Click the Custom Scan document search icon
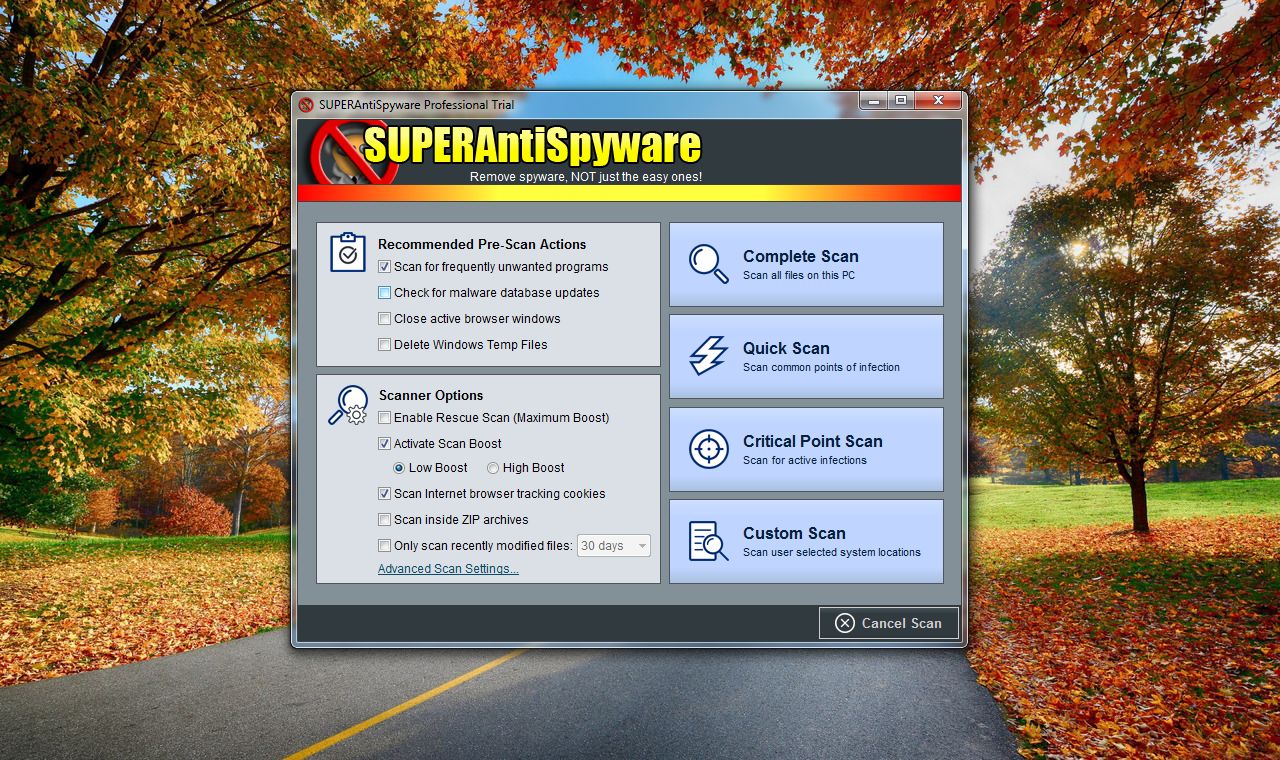 pos(708,541)
